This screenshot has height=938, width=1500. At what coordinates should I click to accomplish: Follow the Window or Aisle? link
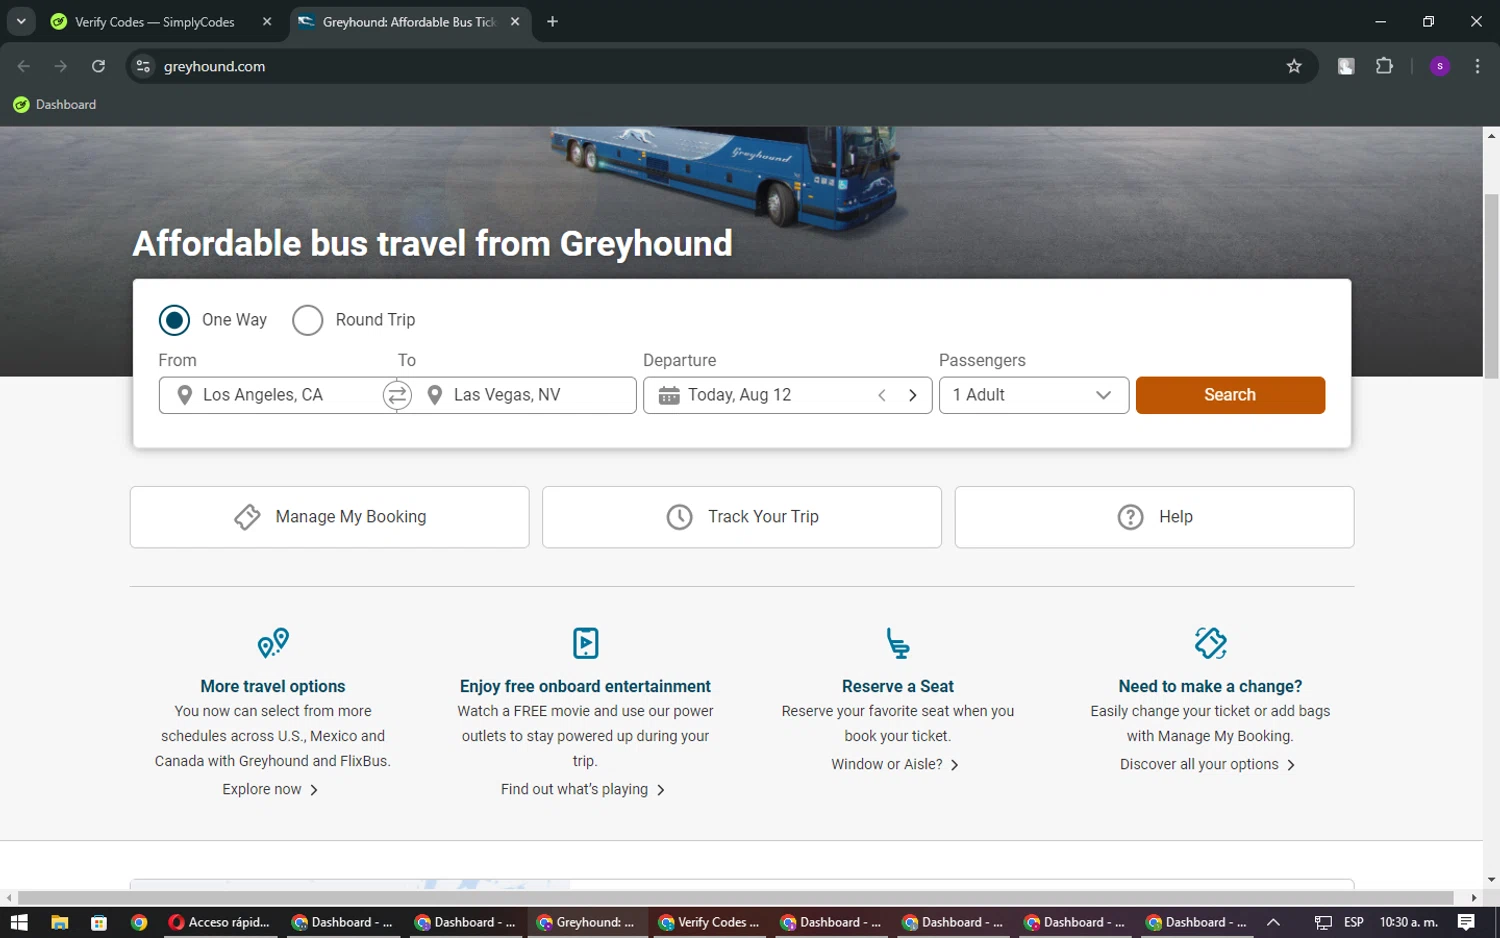(895, 764)
